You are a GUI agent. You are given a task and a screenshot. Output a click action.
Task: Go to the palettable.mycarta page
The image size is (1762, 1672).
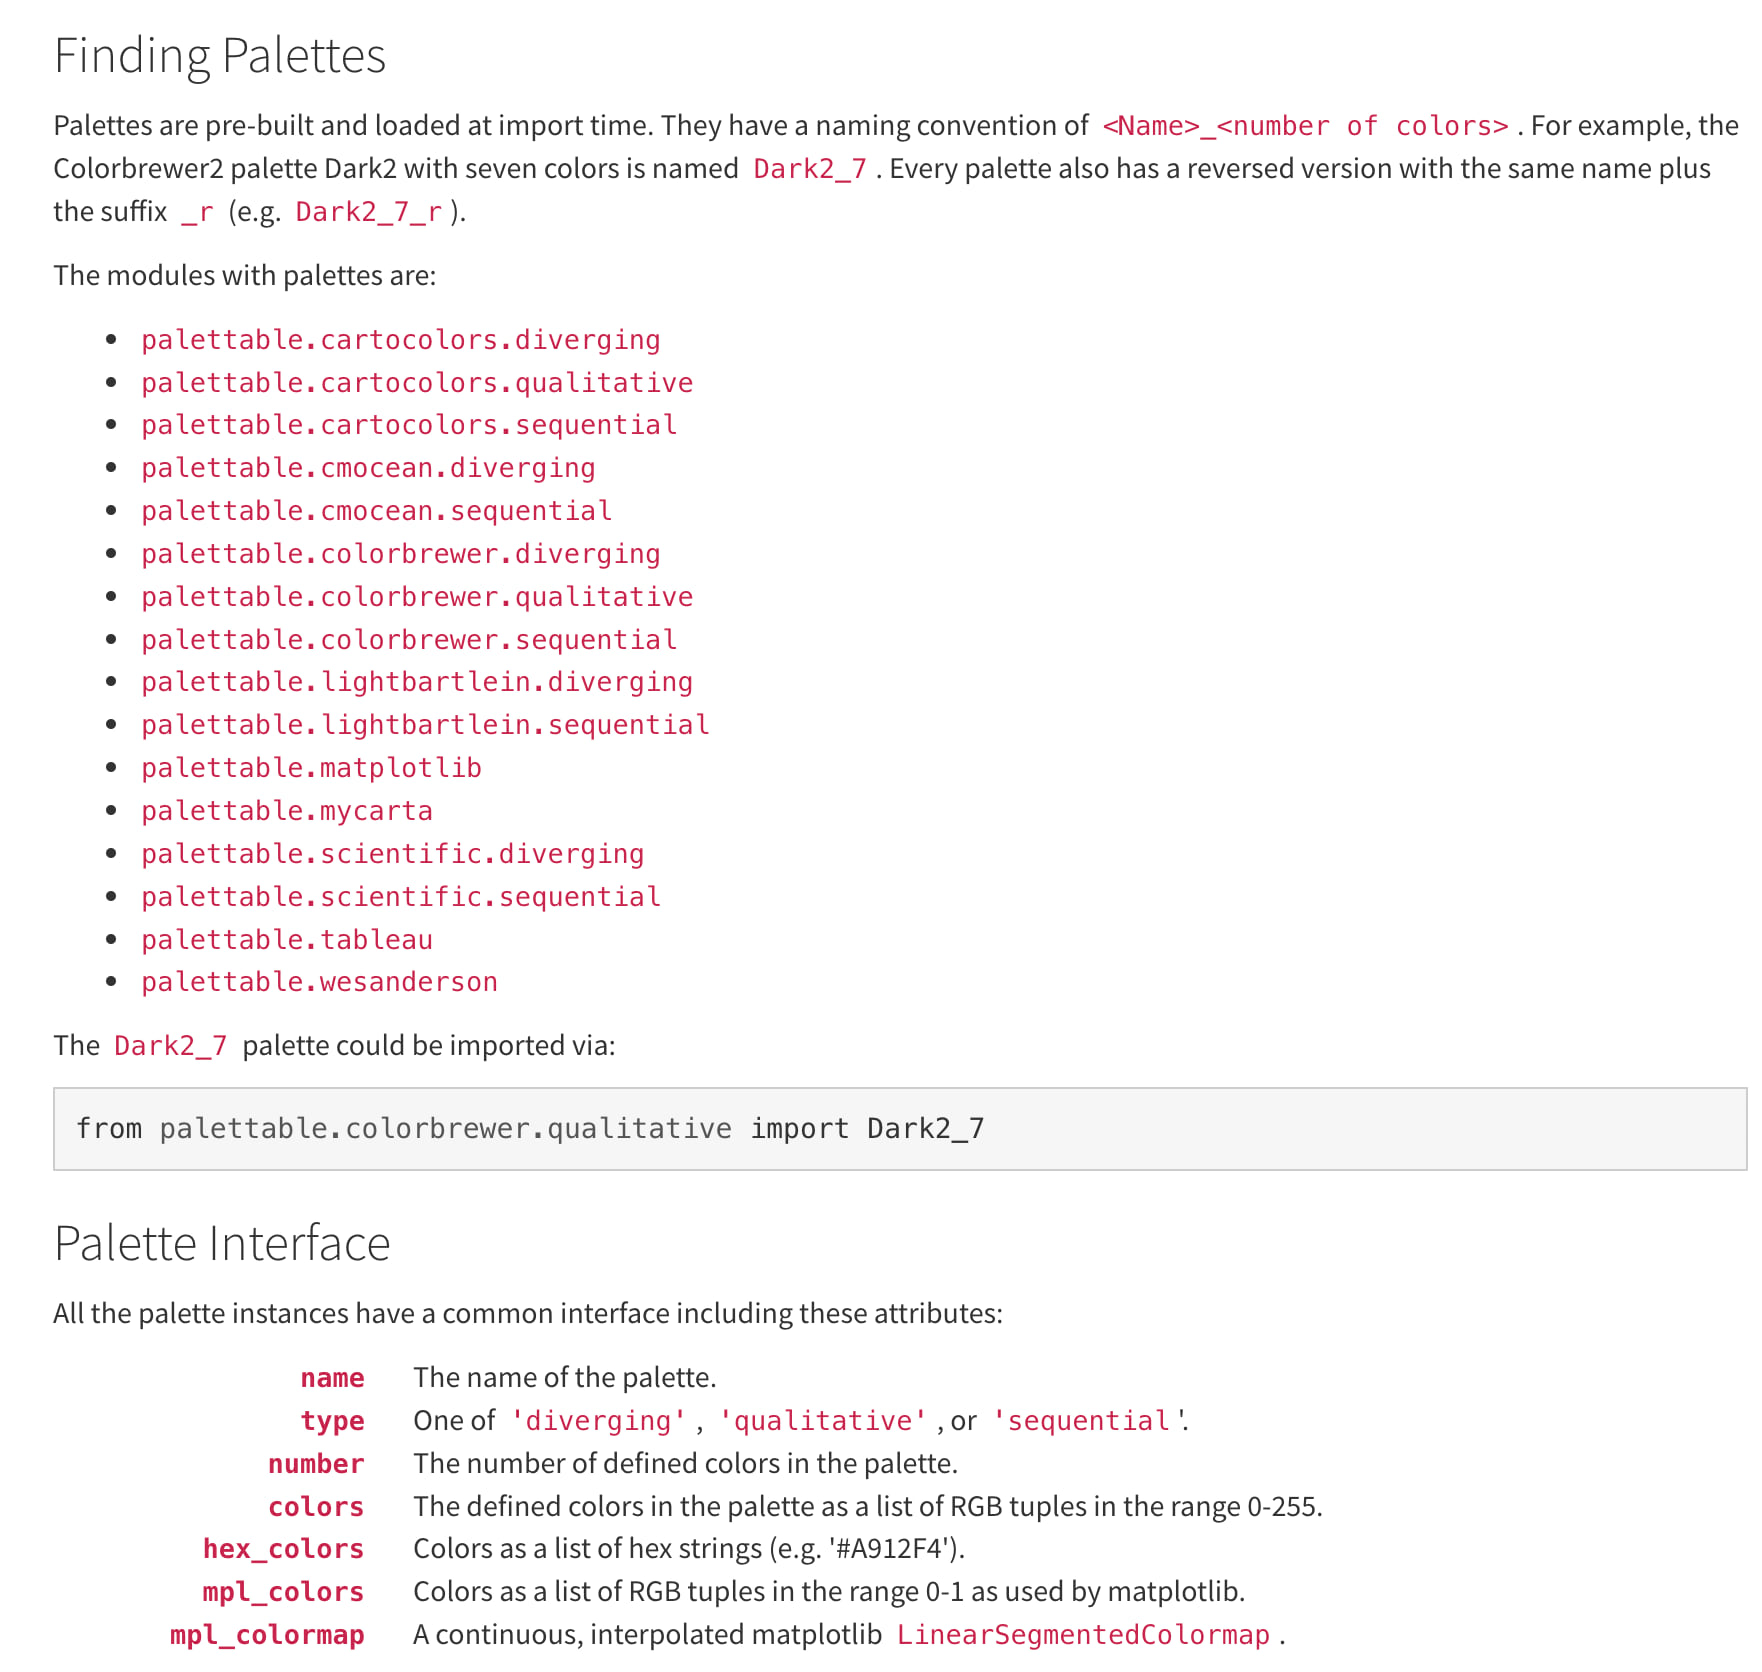point(286,811)
